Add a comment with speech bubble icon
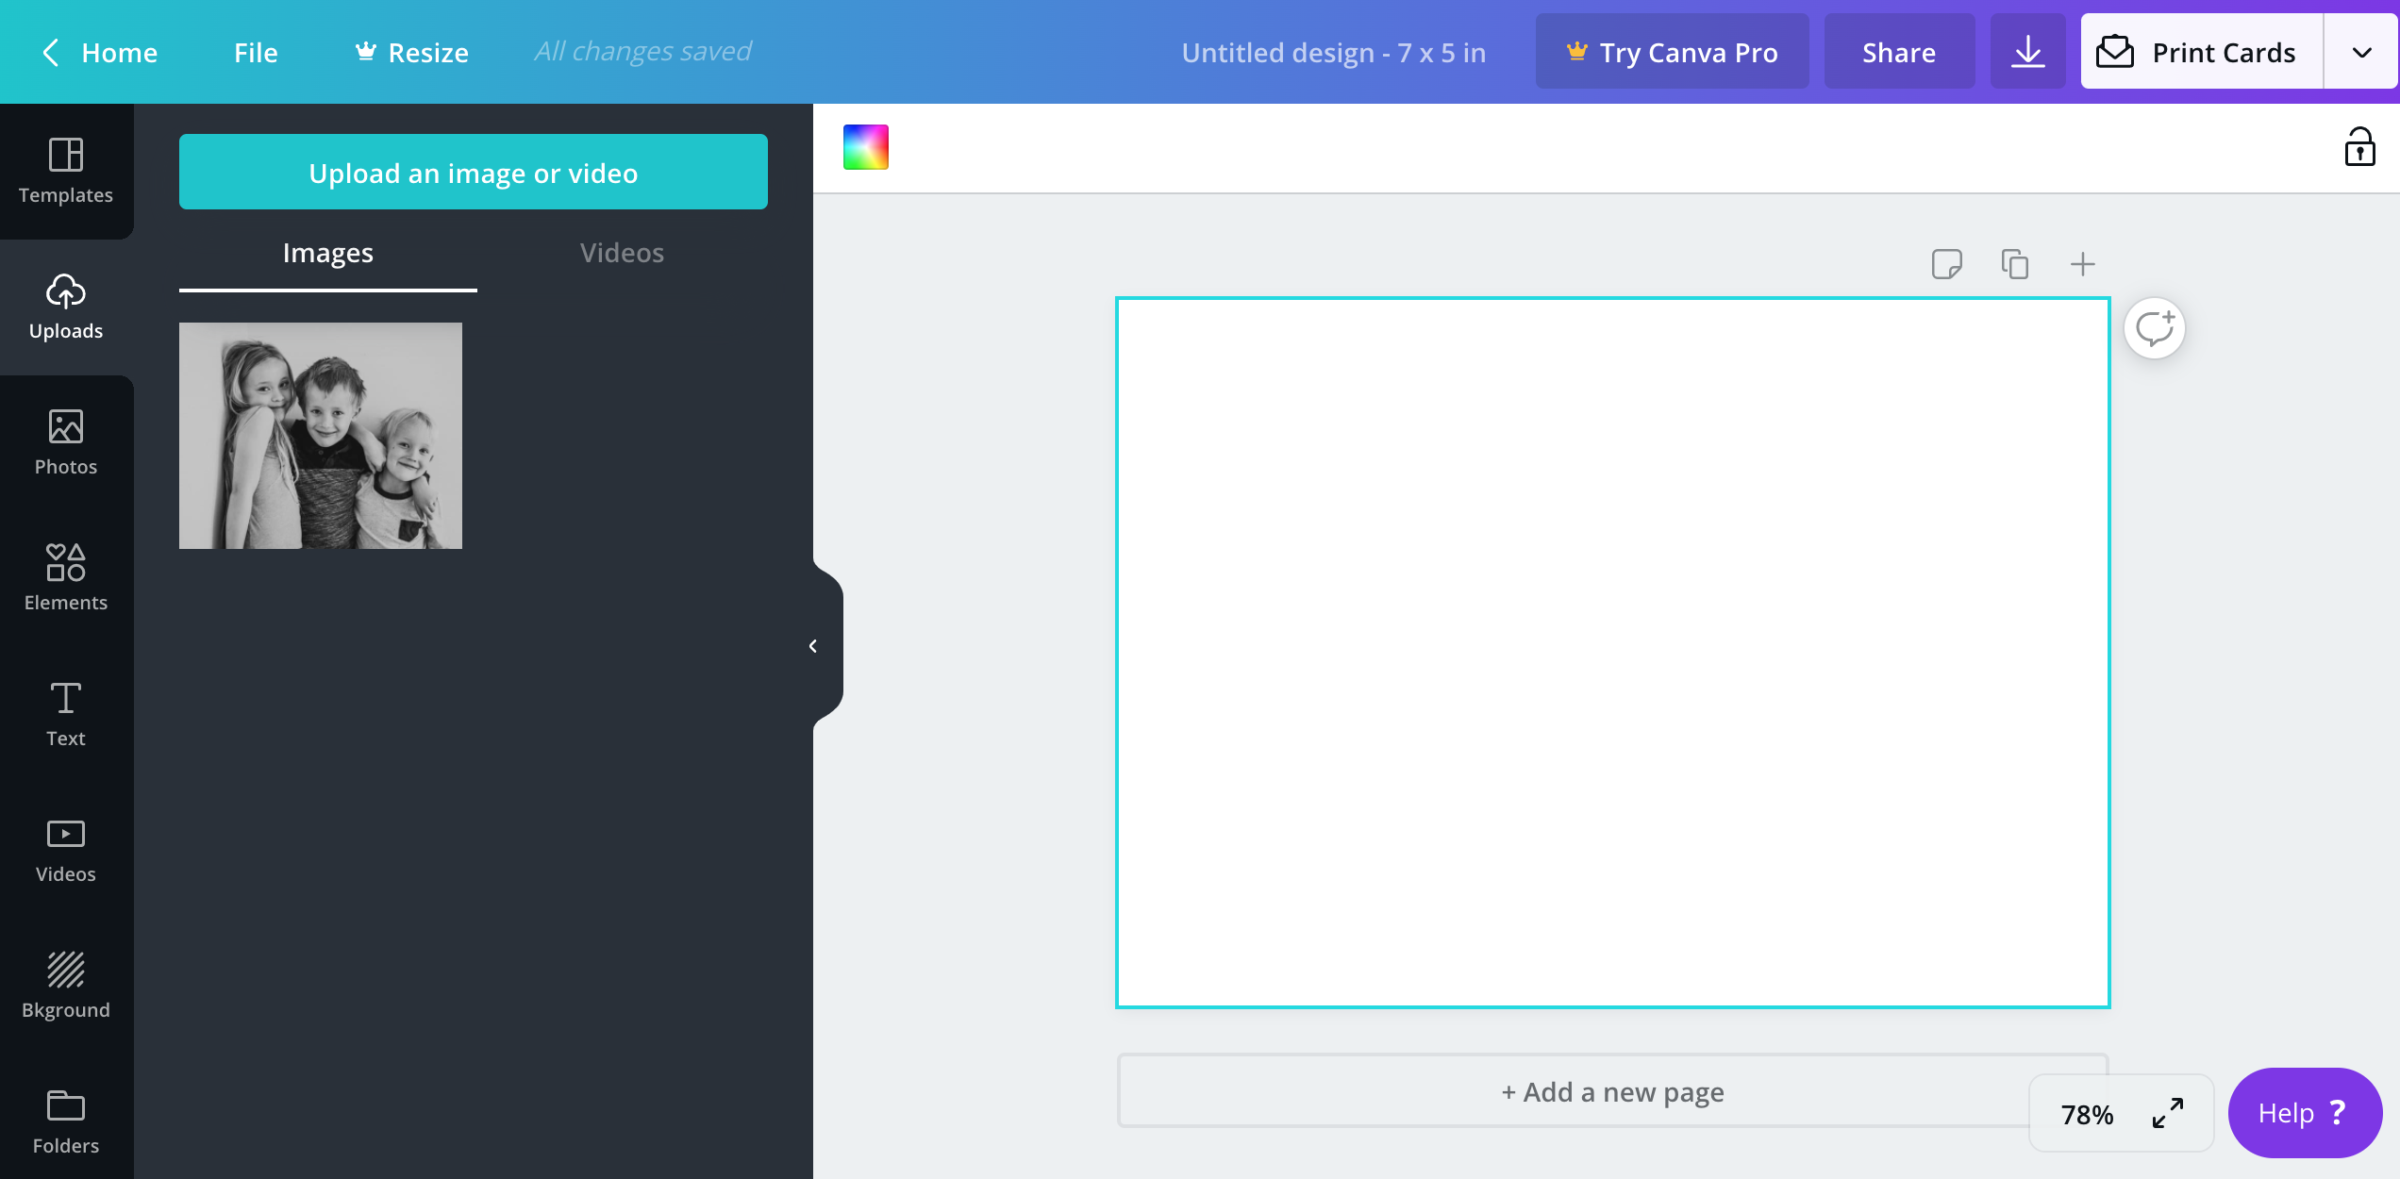 [2154, 328]
